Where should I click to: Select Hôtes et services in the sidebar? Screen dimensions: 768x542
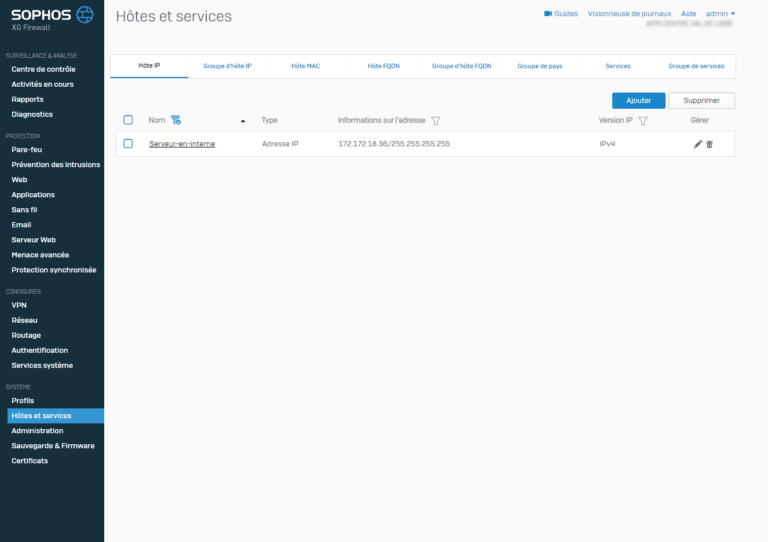point(55,416)
